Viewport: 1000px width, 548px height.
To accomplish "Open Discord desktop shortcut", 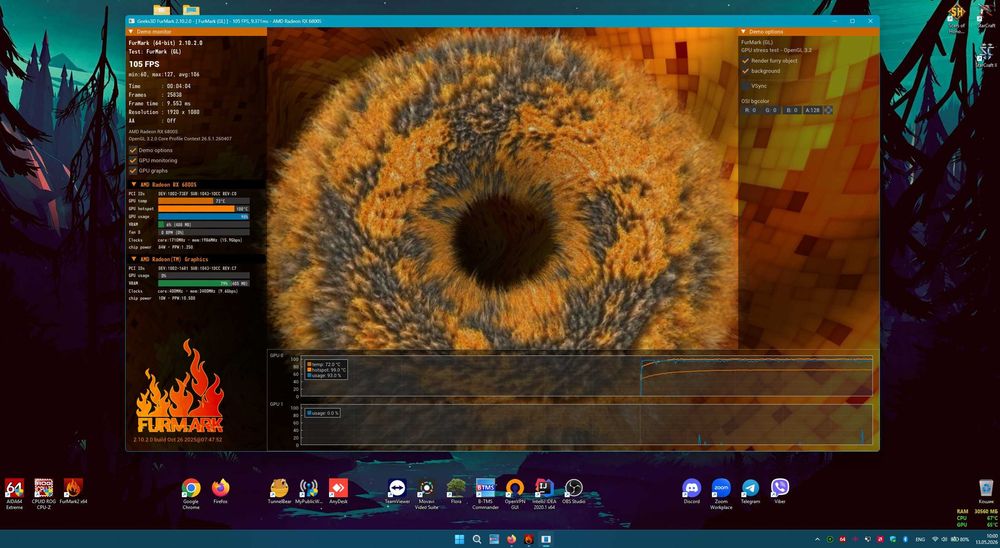I will click(x=691, y=492).
